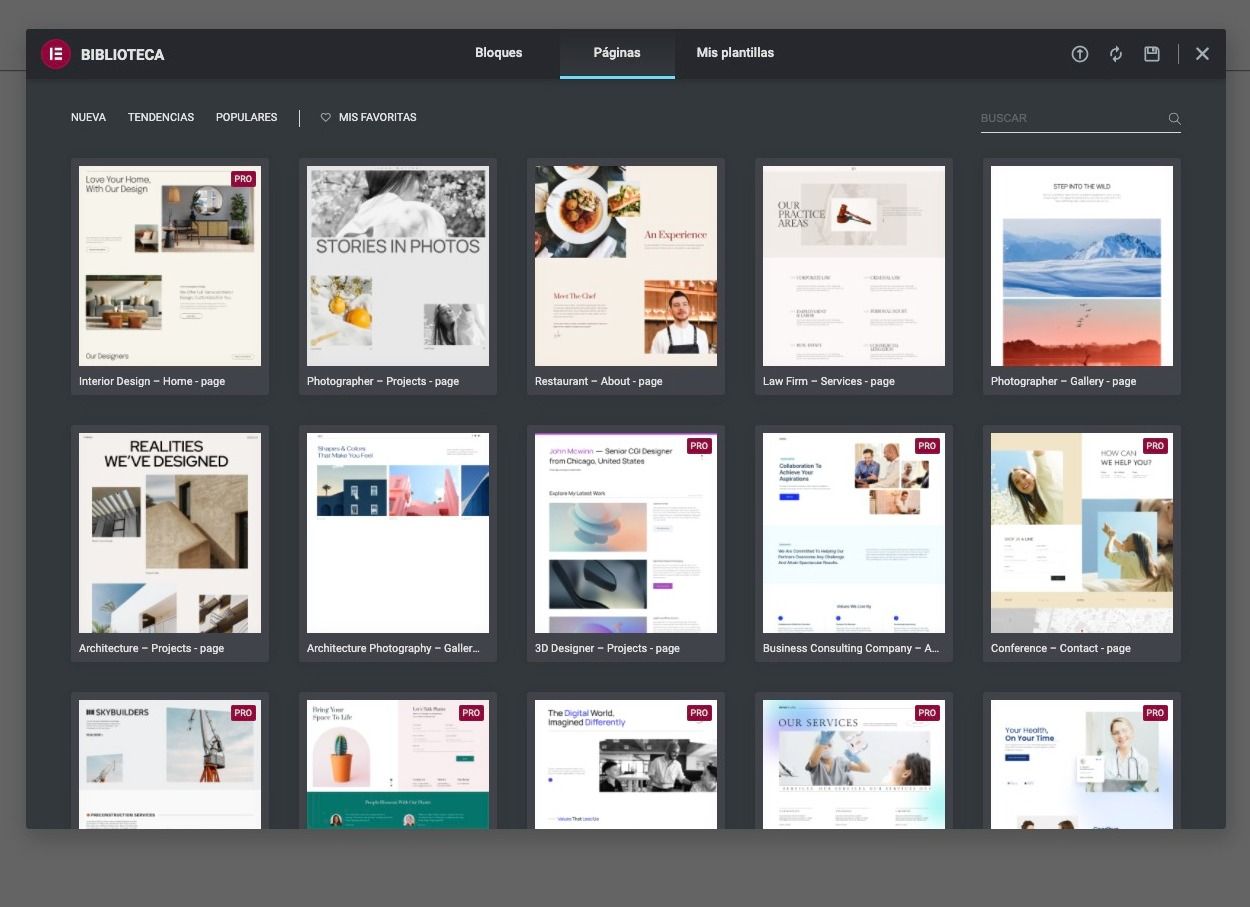This screenshot has width=1250, height=907.
Task: Click the 'Interior Design – Home - page' label
Action: point(152,381)
